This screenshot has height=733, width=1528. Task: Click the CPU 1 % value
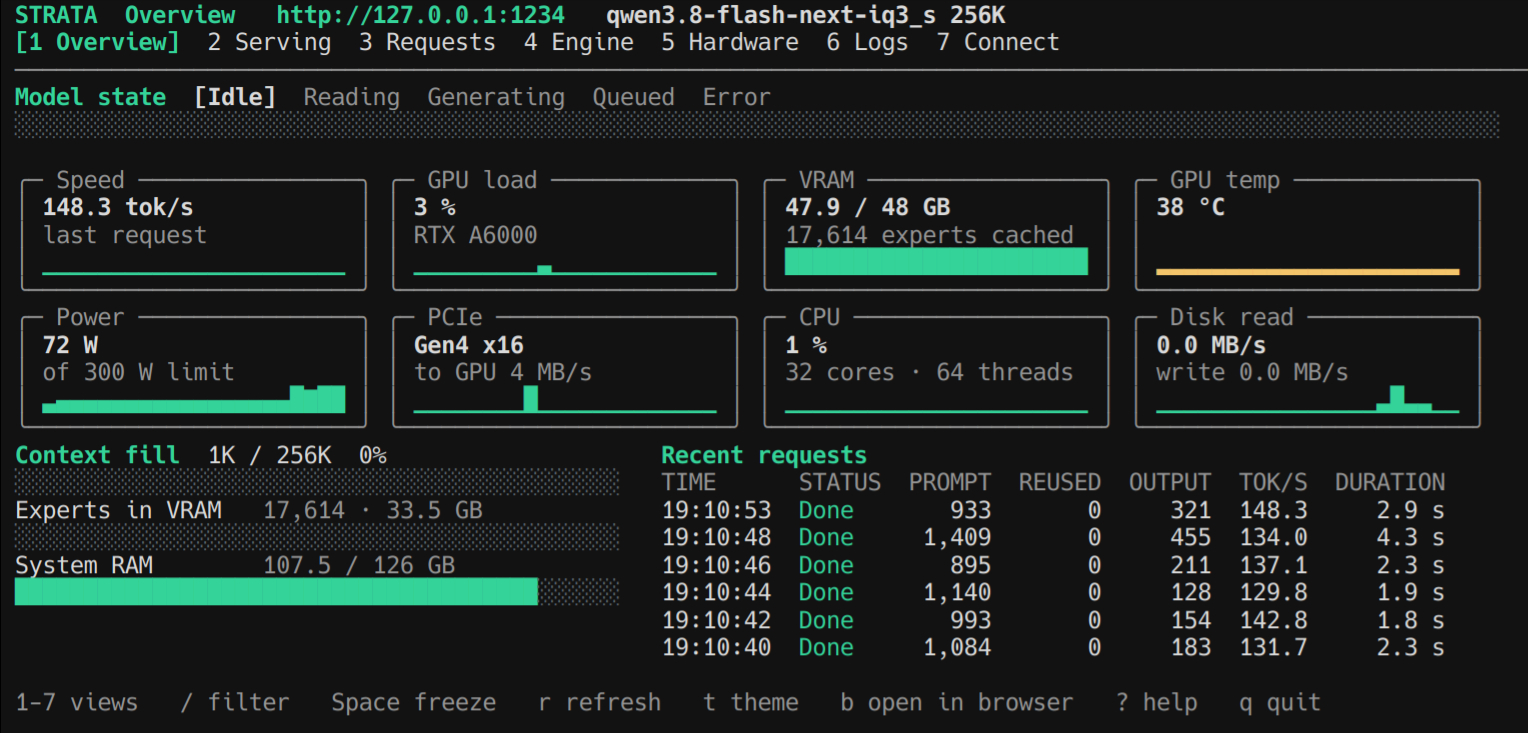[x=806, y=345]
